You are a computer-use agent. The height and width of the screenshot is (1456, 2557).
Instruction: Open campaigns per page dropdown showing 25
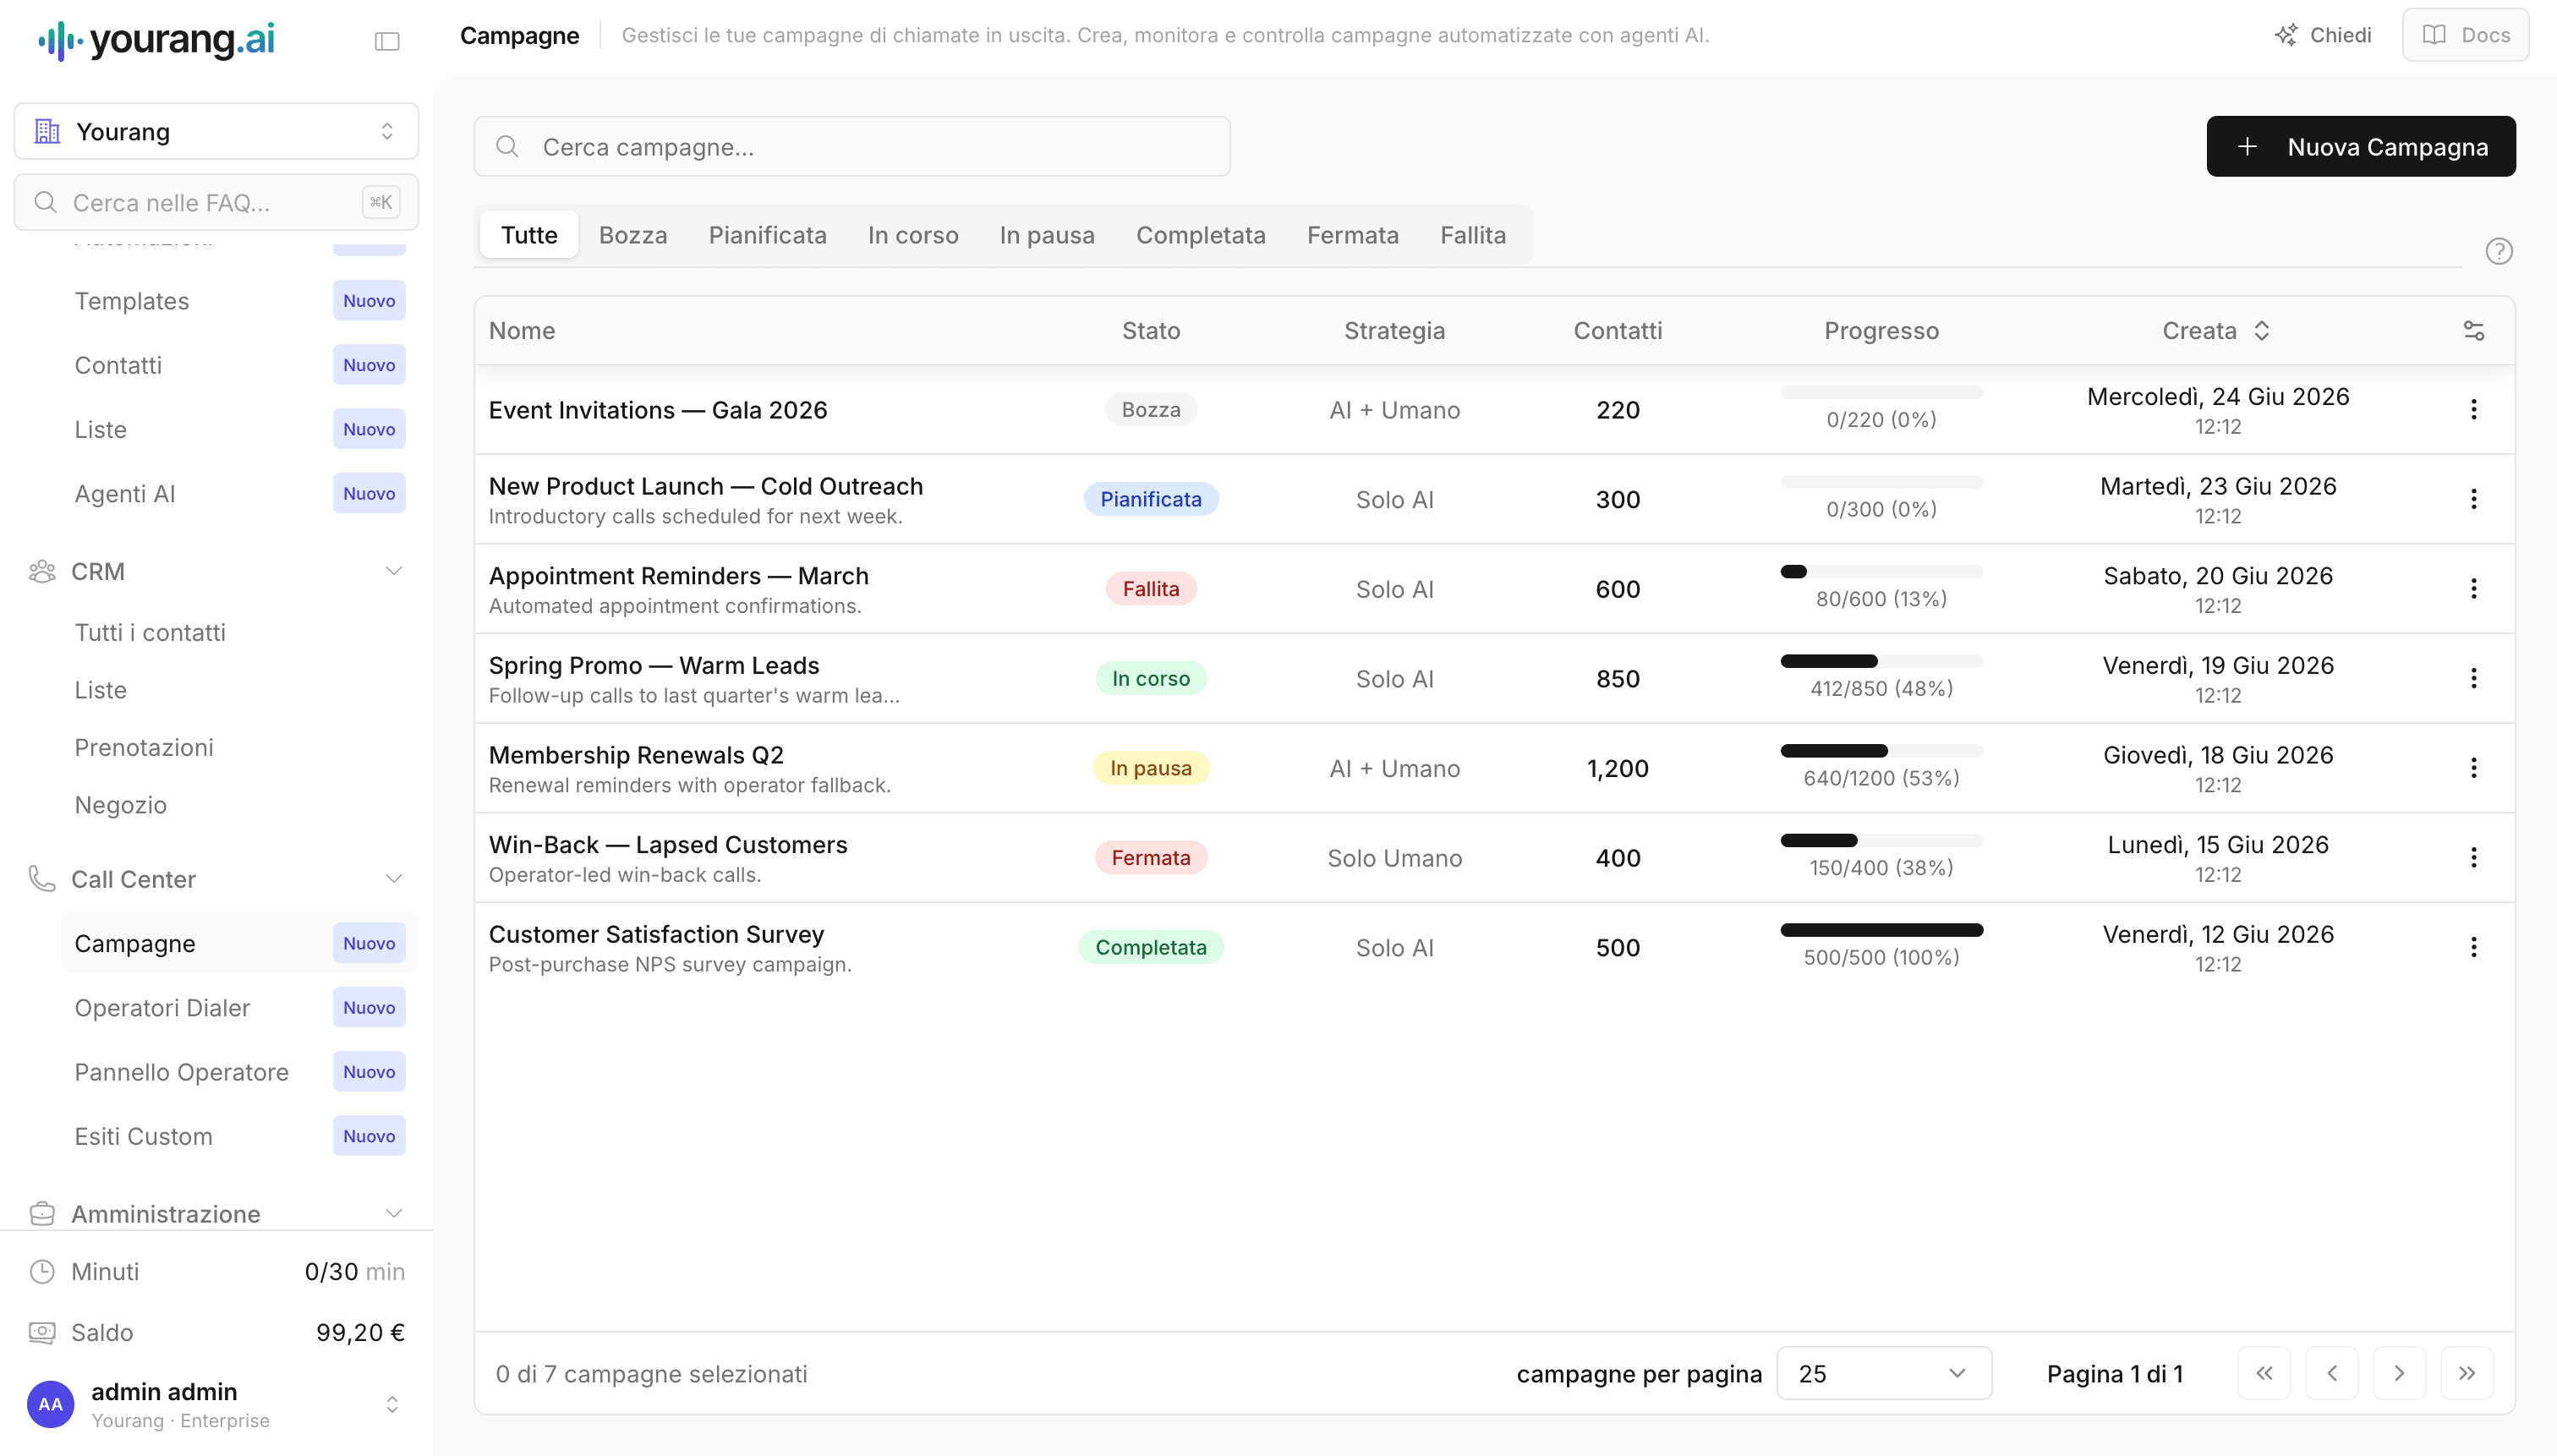click(x=1883, y=1373)
